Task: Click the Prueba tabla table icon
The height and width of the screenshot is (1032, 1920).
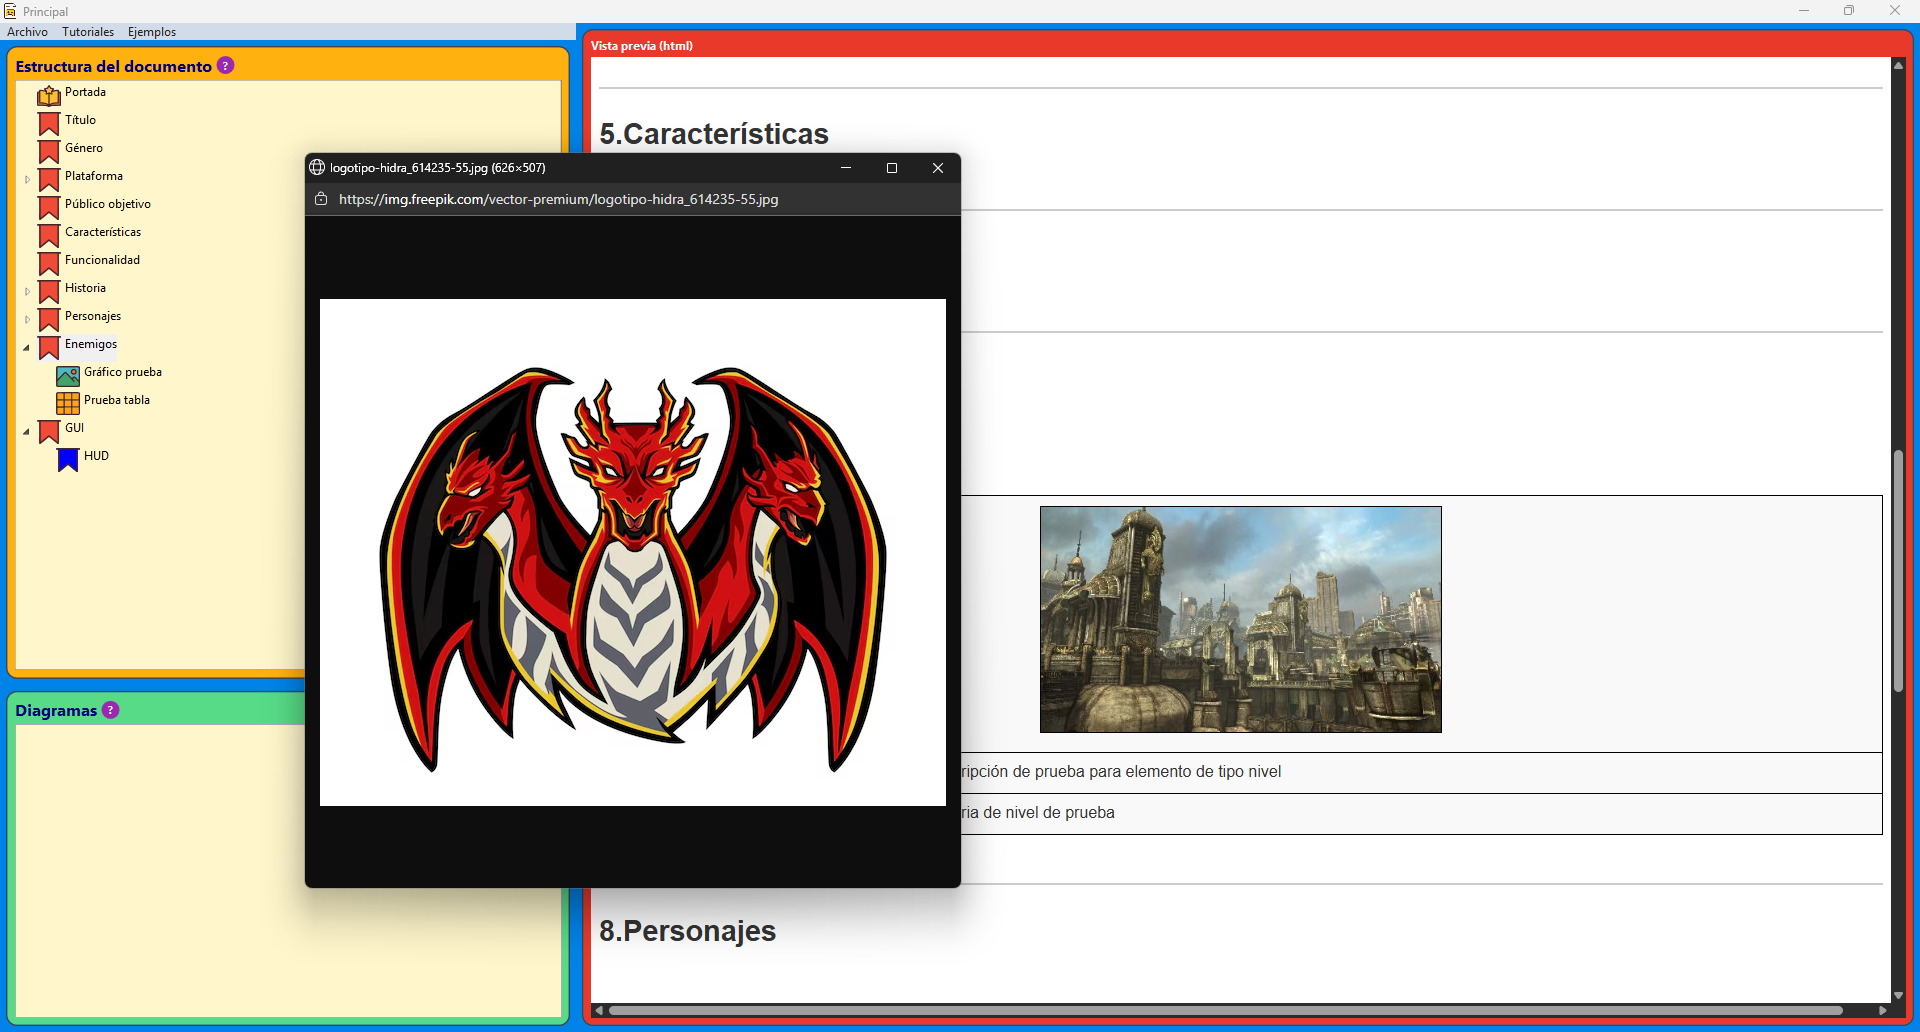Action: [67, 403]
